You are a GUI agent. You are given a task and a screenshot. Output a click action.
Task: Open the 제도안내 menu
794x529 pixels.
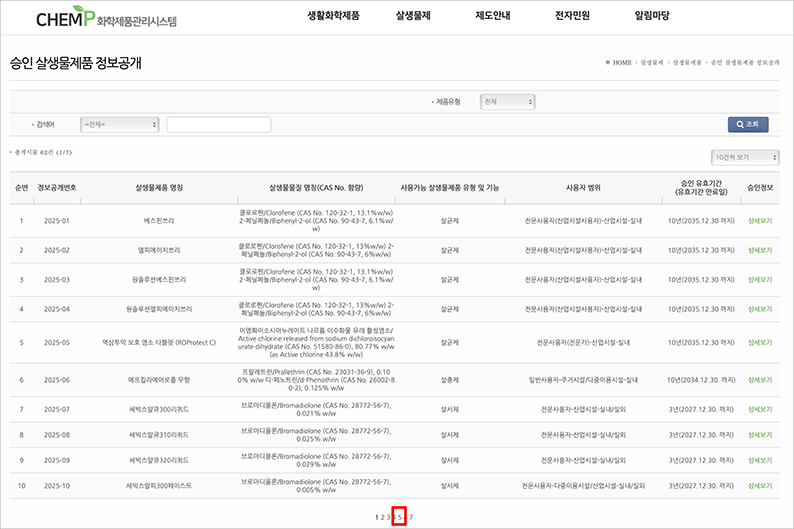(494, 16)
